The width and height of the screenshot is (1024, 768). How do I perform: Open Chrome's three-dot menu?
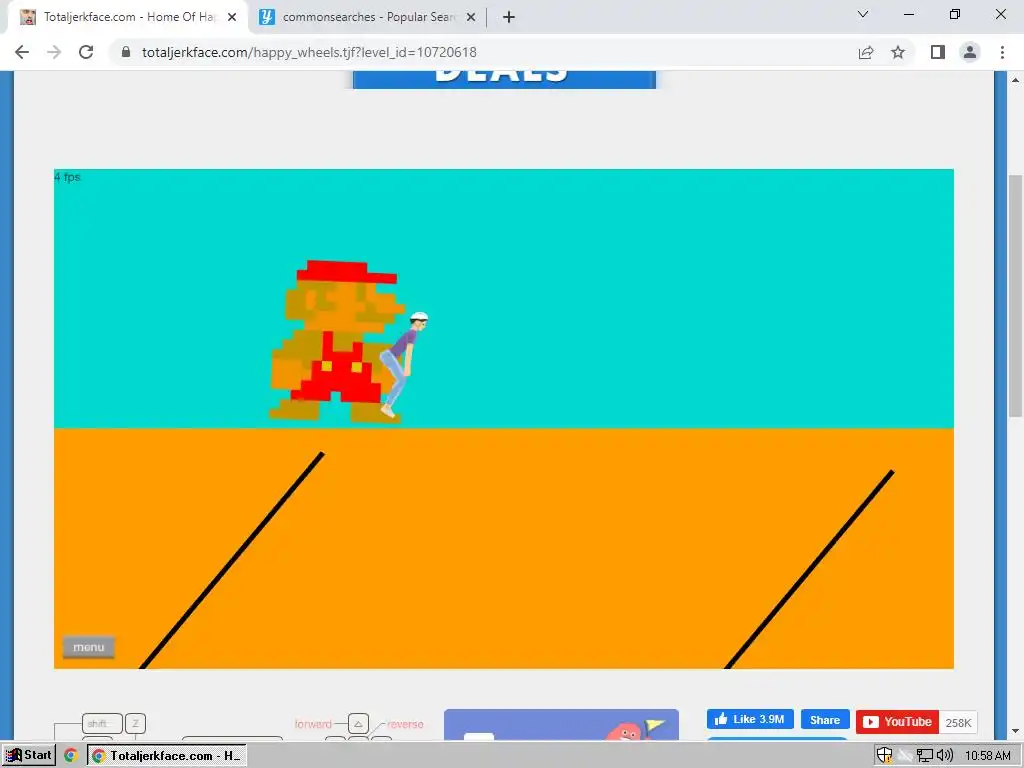tap(1002, 52)
